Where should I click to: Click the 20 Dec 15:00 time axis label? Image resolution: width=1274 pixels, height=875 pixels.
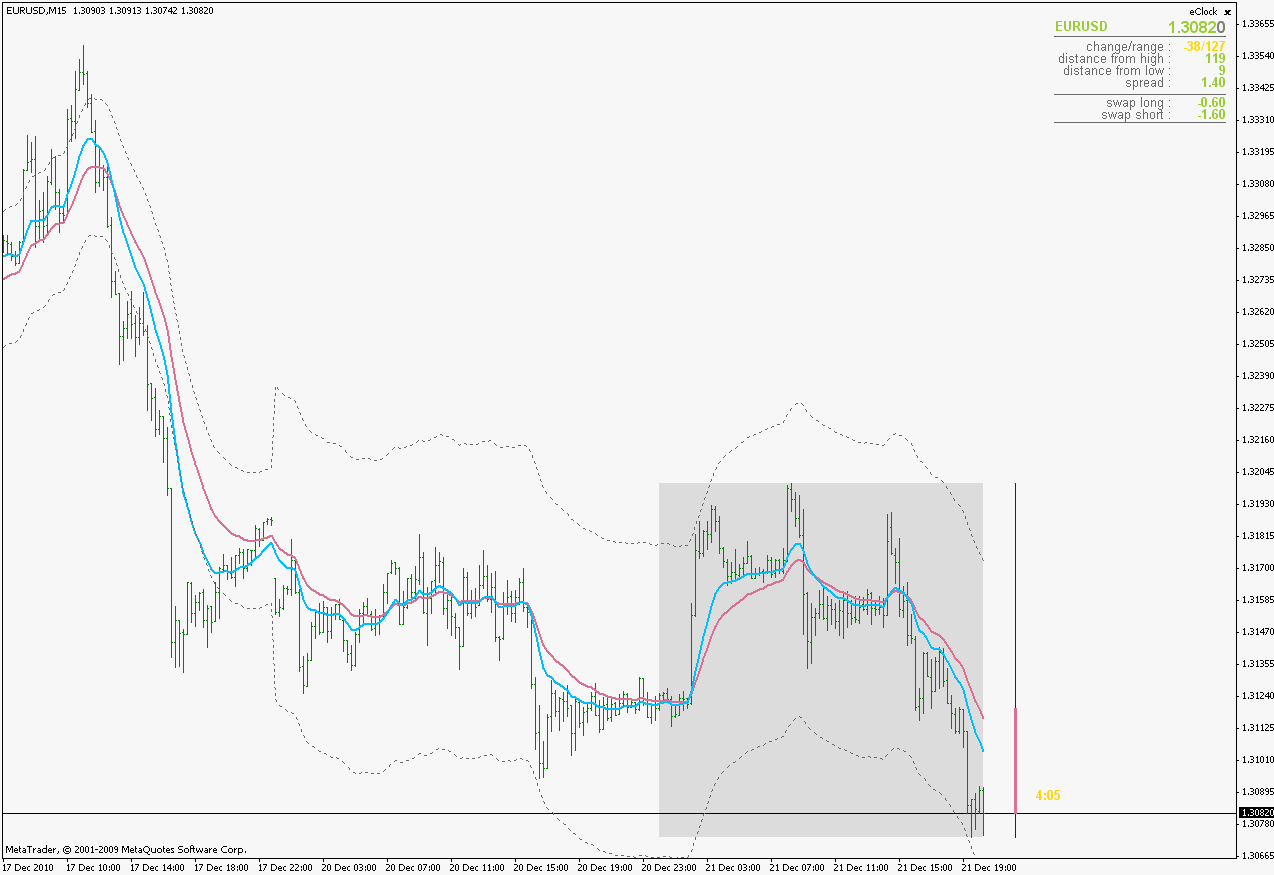click(x=542, y=867)
